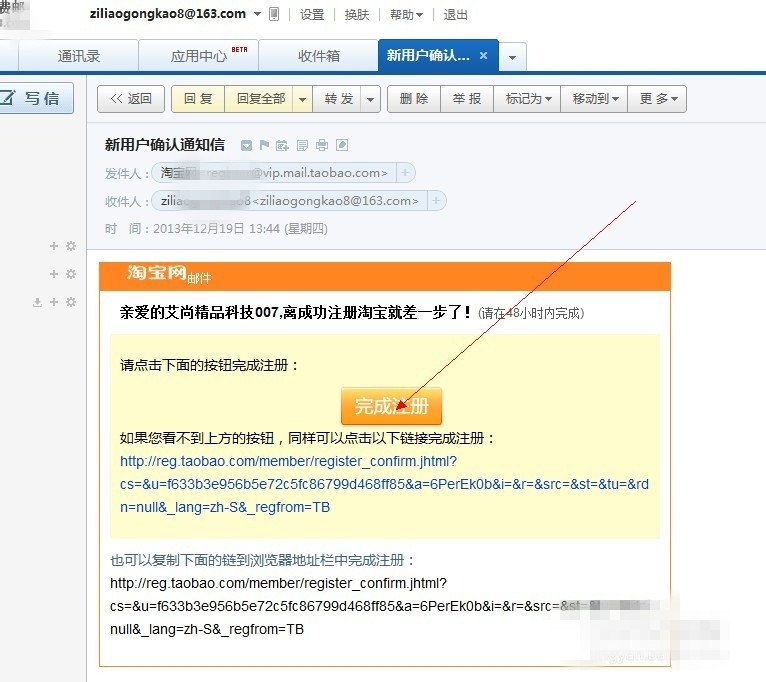Click the 返回 back button
Viewport: 766px width, 682px height.
[131, 99]
